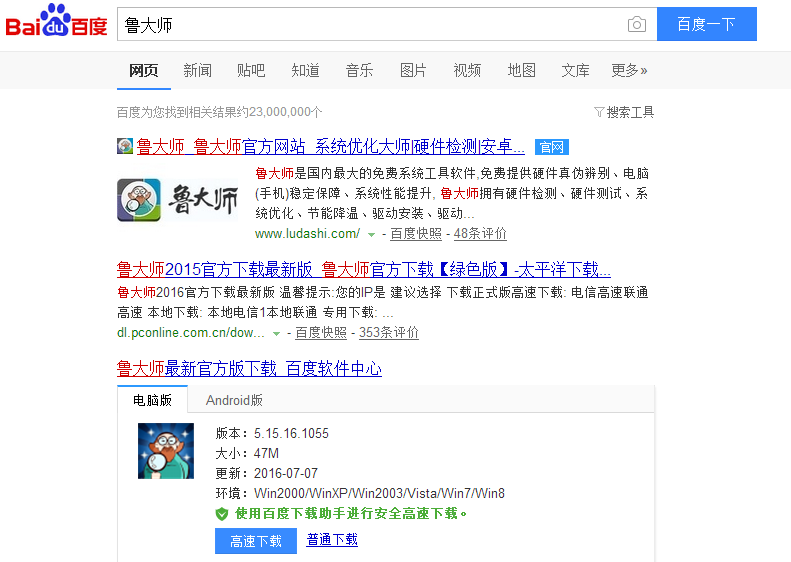Open the 48条评价 link
The width and height of the screenshot is (791, 562).
pos(480,234)
